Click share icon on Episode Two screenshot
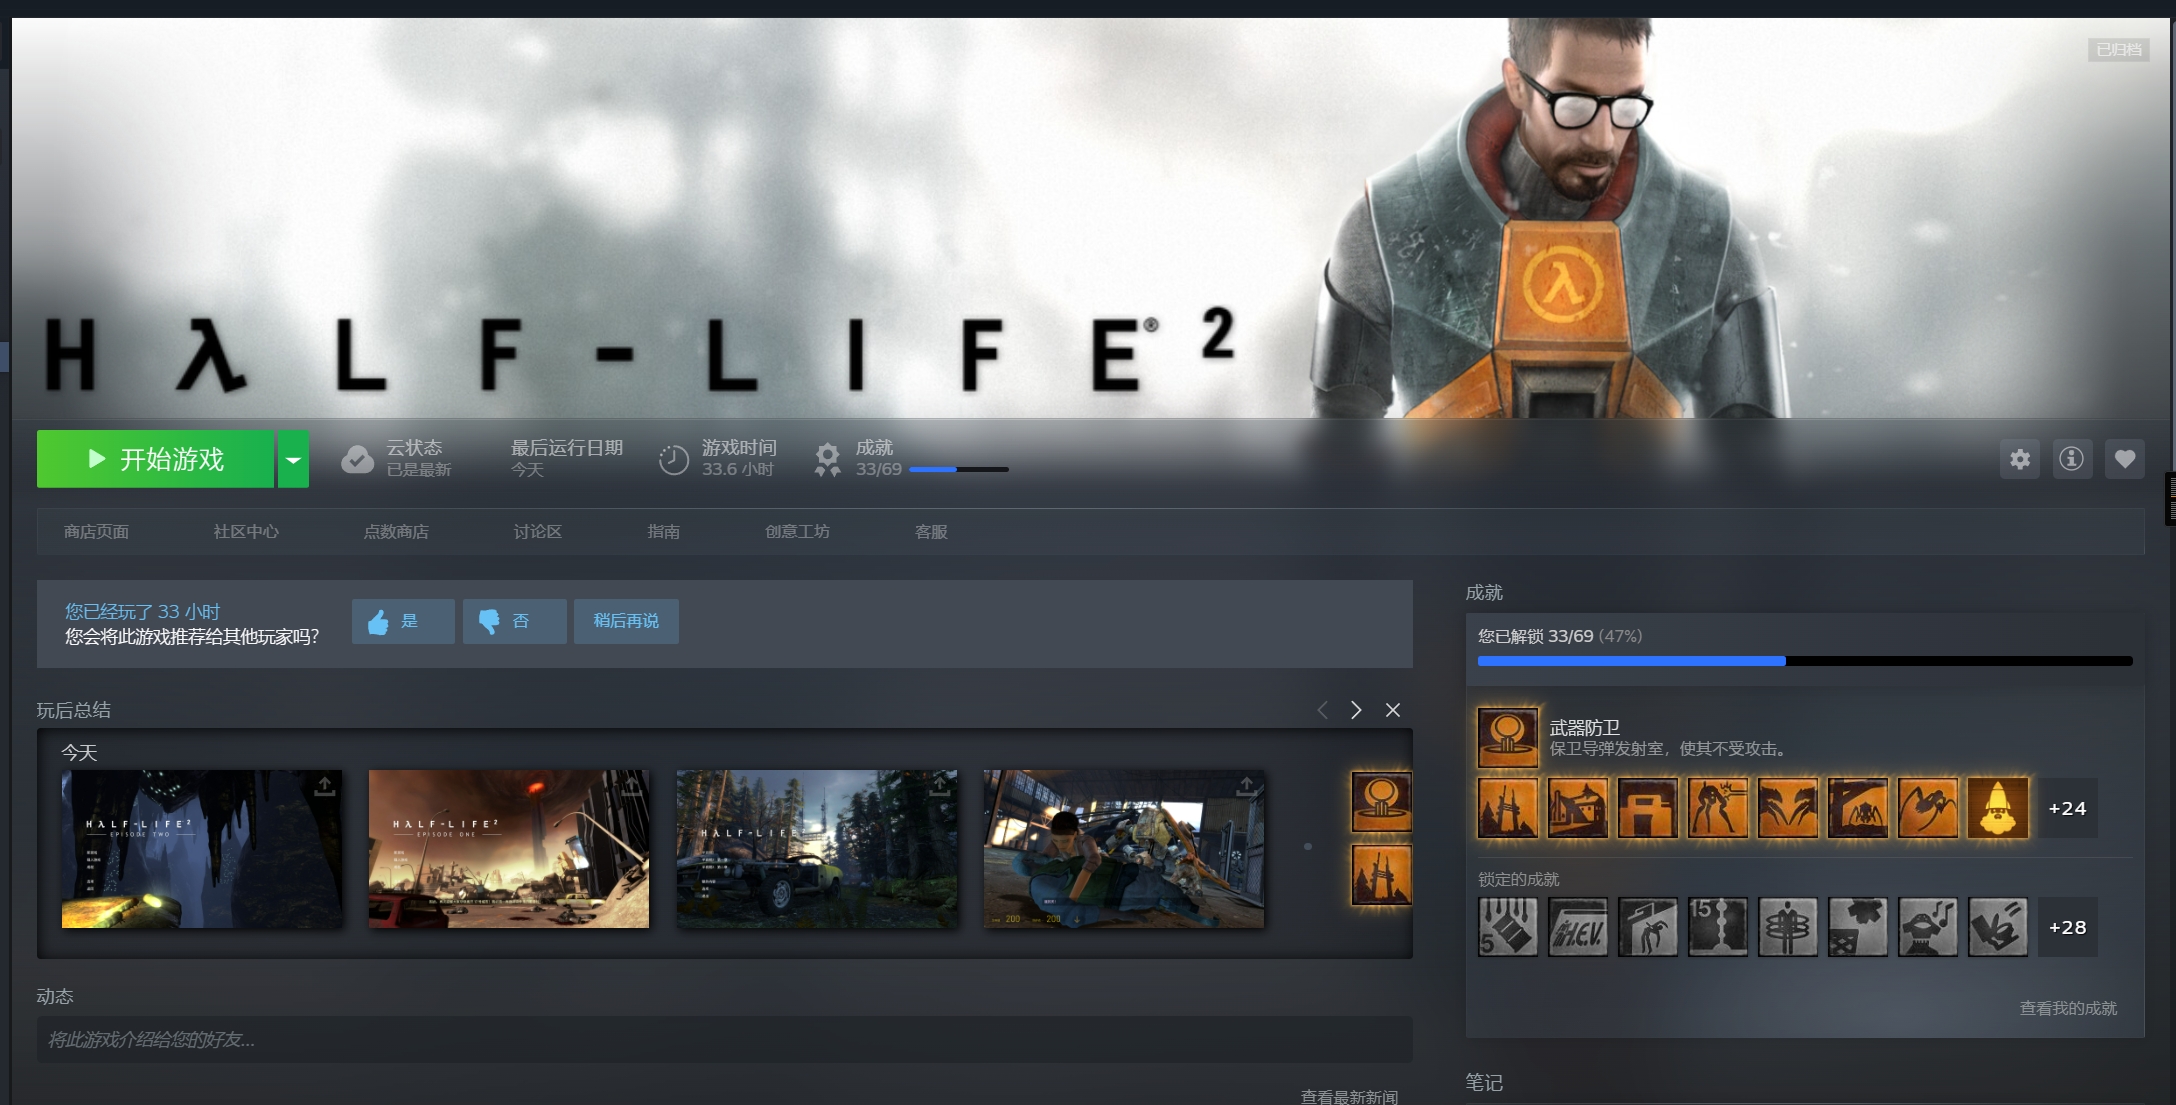 [324, 787]
